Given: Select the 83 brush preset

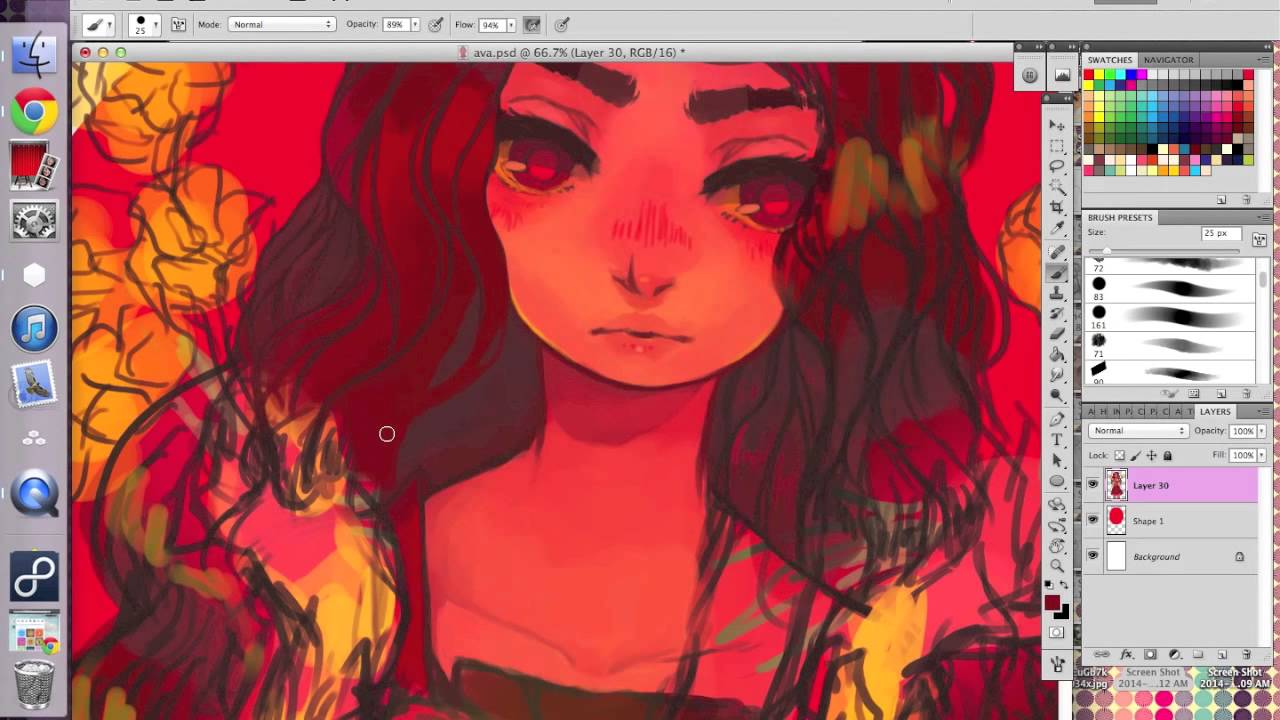Looking at the screenshot, I should (1169, 288).
